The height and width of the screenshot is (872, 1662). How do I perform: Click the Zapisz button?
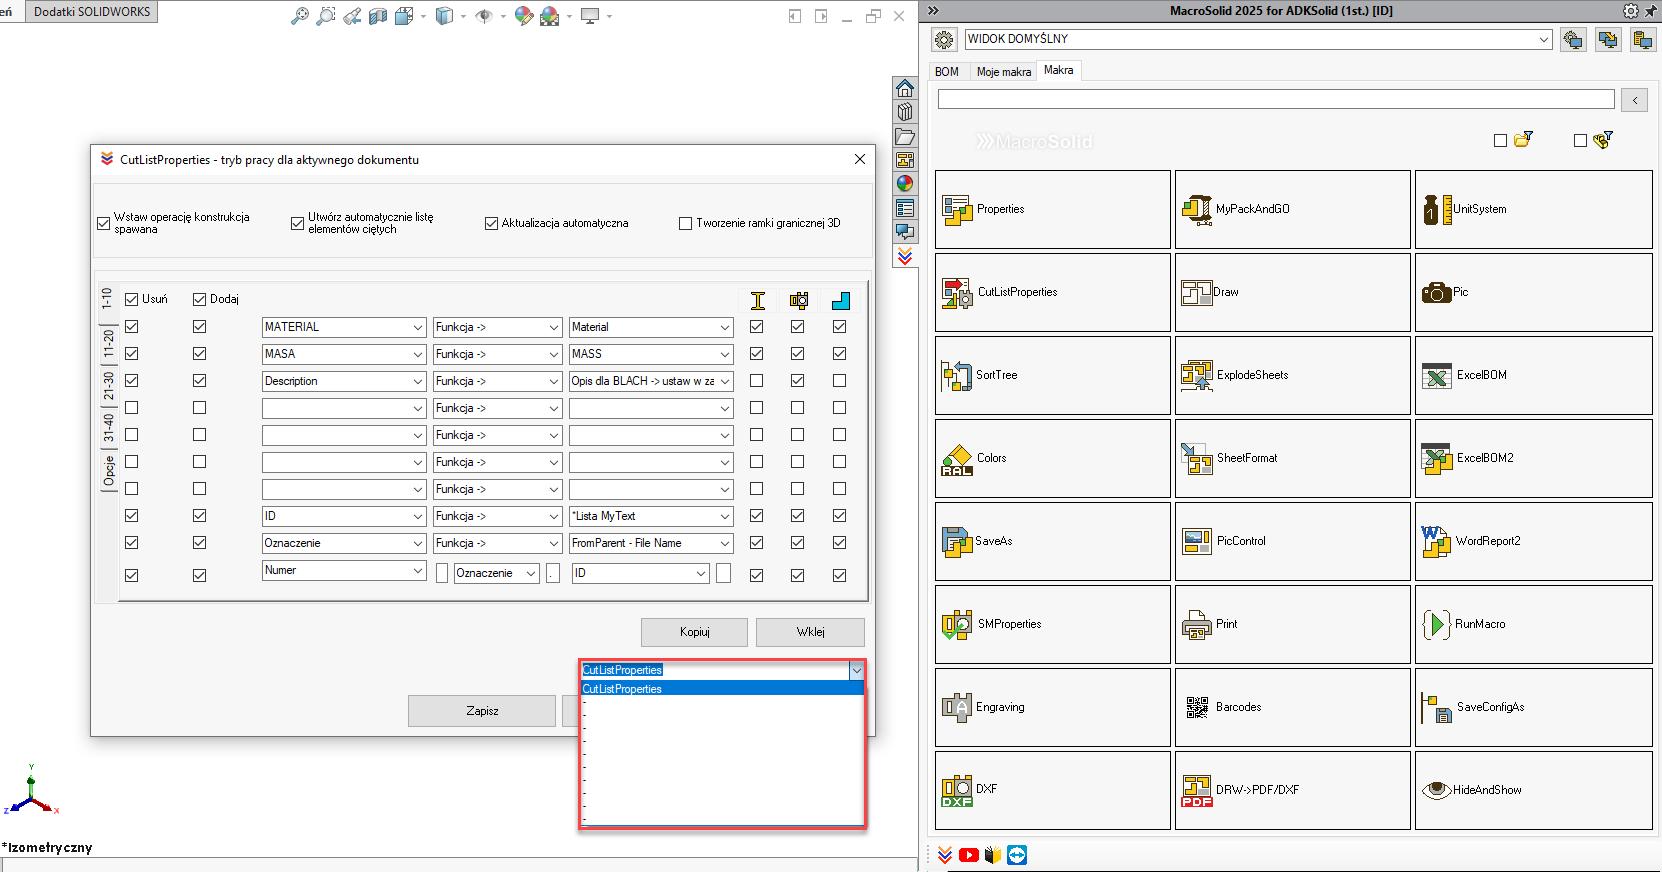[x=482, y=711]
